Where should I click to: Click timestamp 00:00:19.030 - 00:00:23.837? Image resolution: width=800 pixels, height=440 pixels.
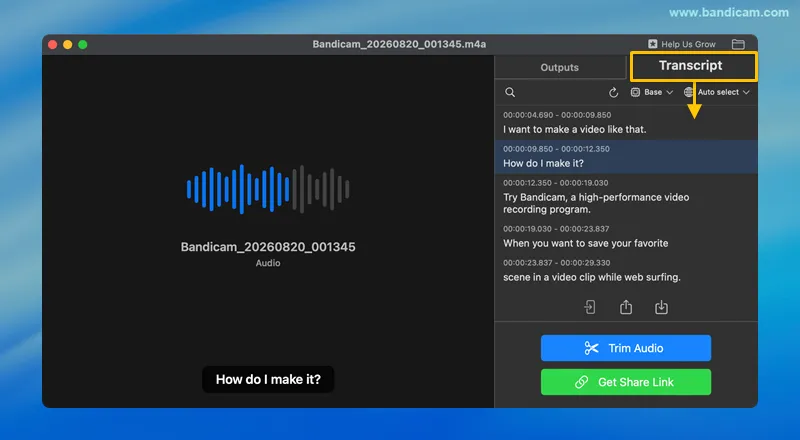click(556, 229)
